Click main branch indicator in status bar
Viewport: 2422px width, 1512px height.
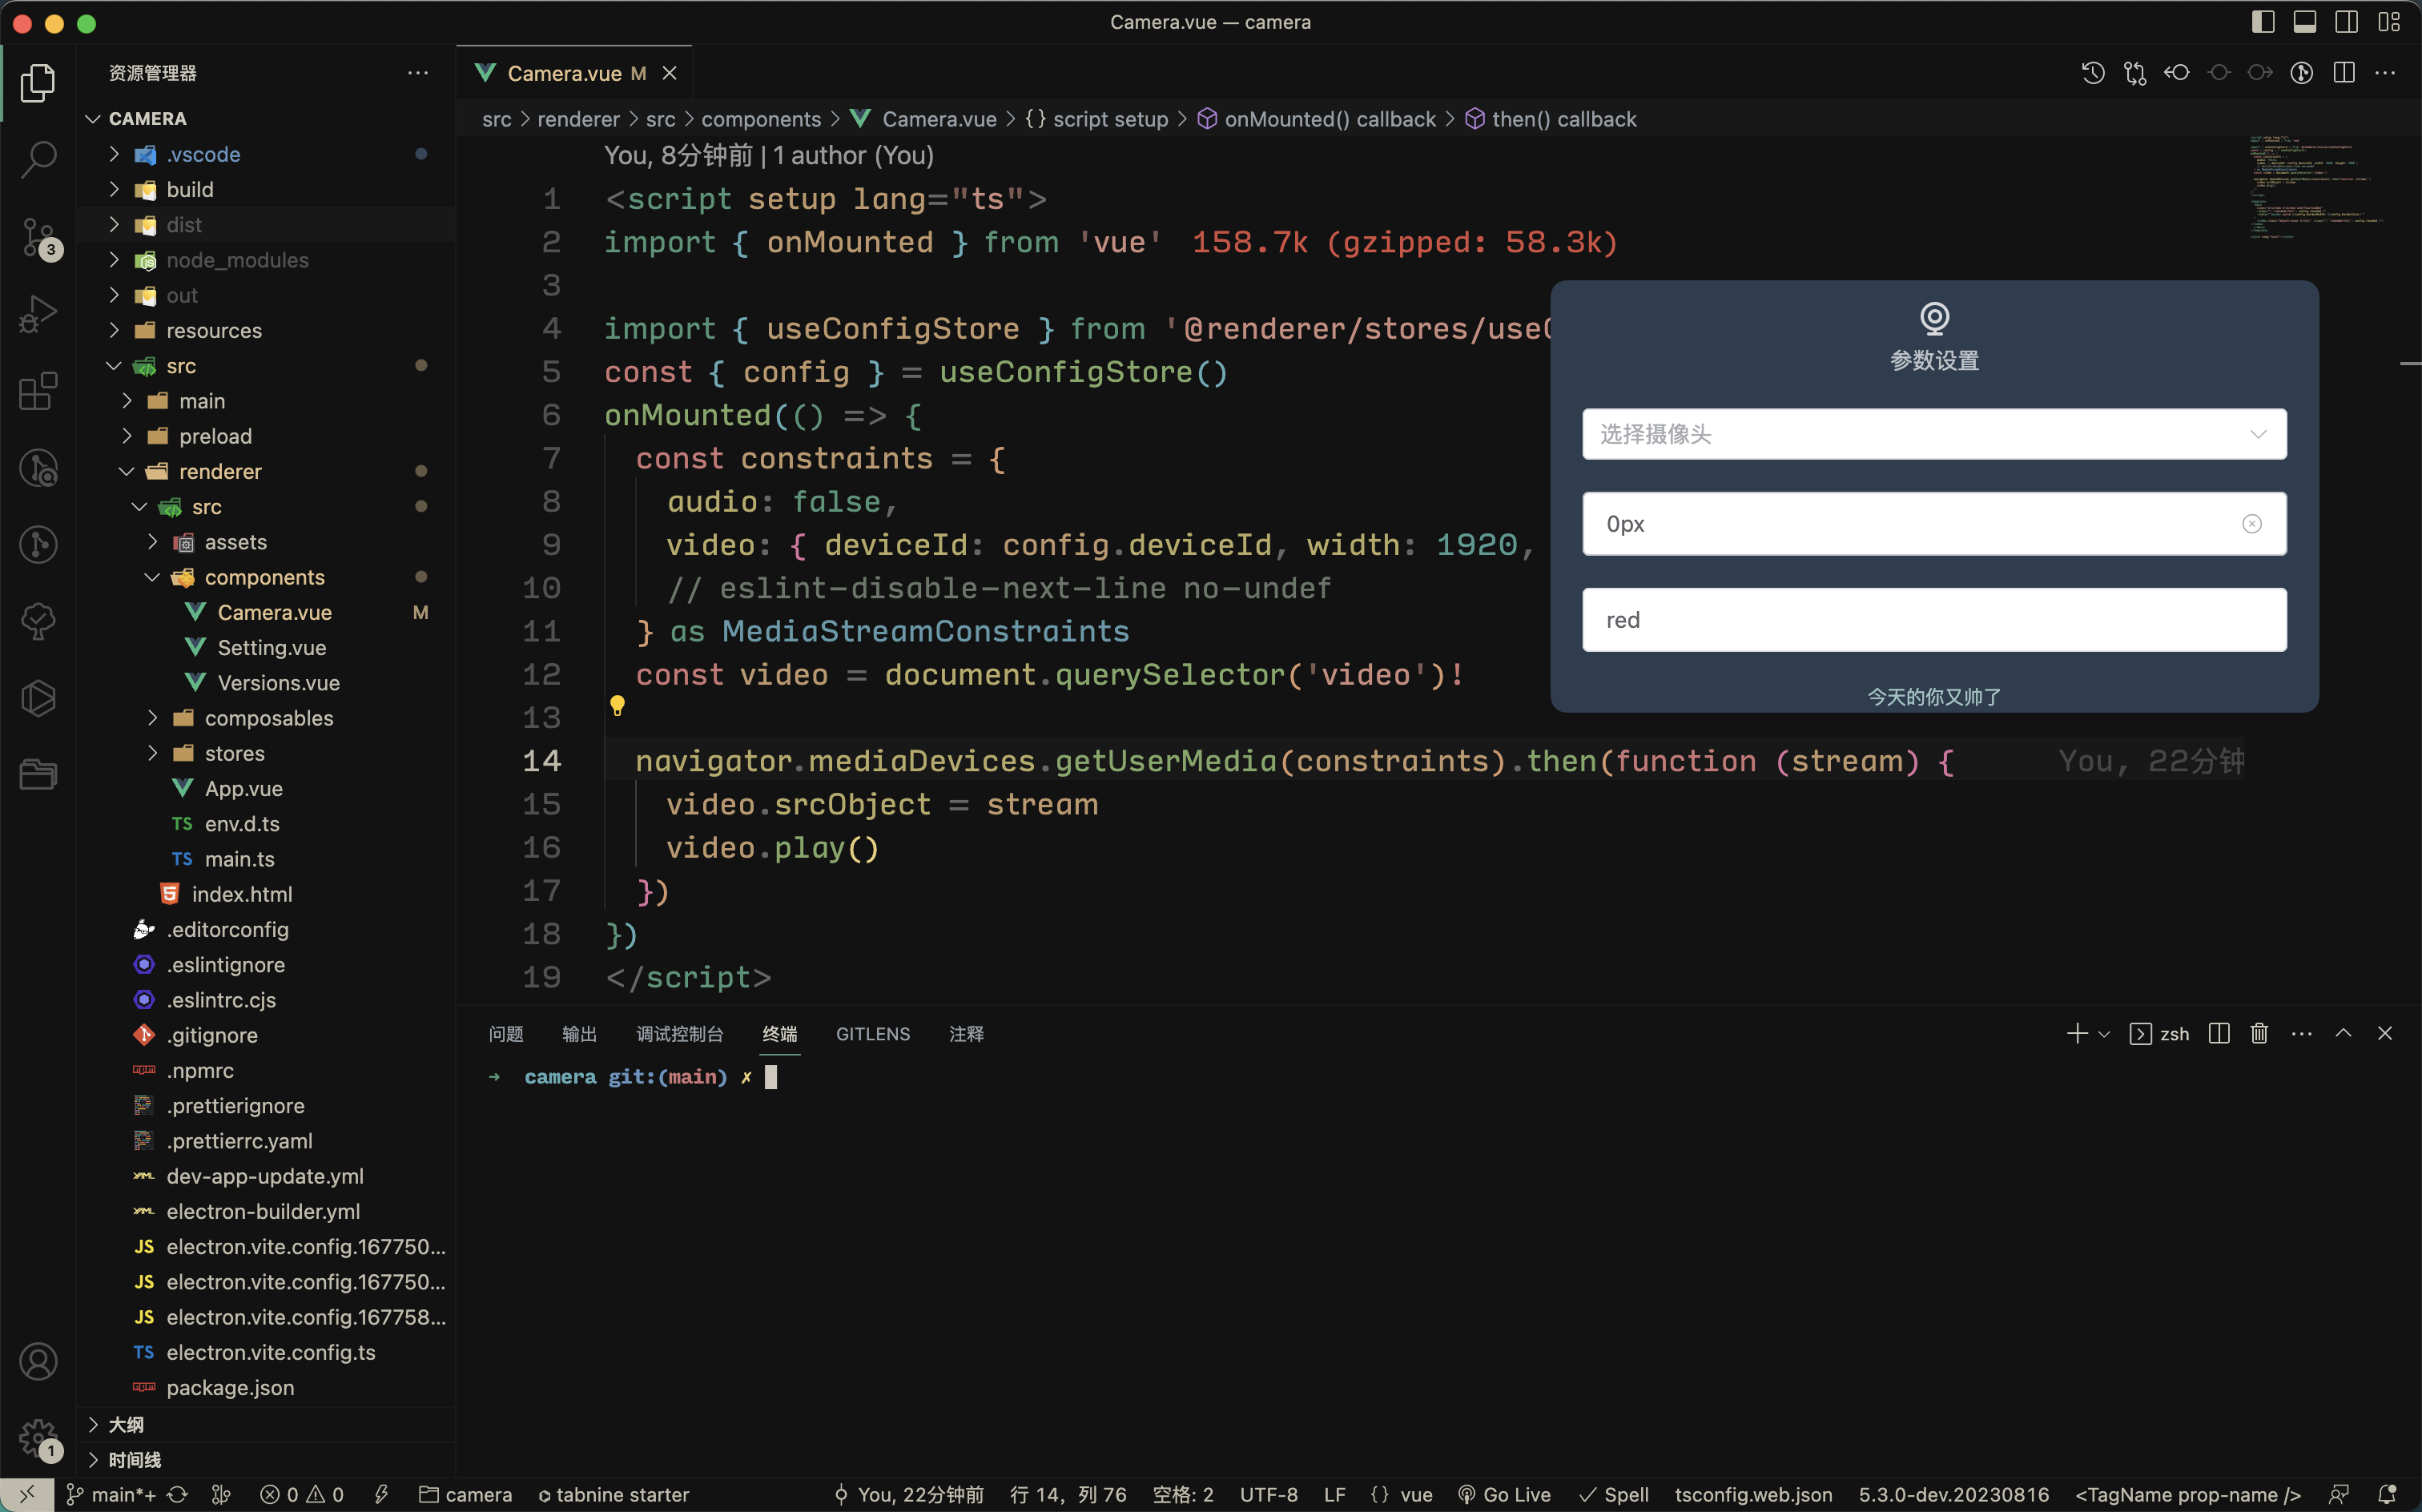tap(110, 1494)
